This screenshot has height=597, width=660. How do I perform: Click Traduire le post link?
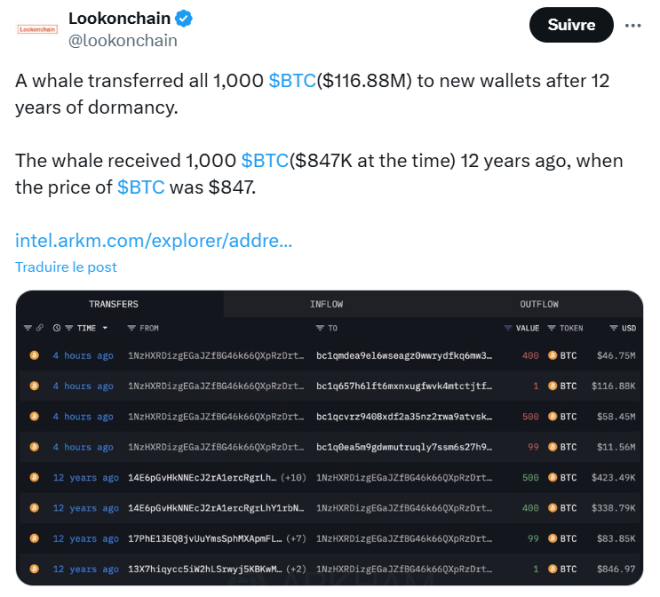click(x=66, y=267)
